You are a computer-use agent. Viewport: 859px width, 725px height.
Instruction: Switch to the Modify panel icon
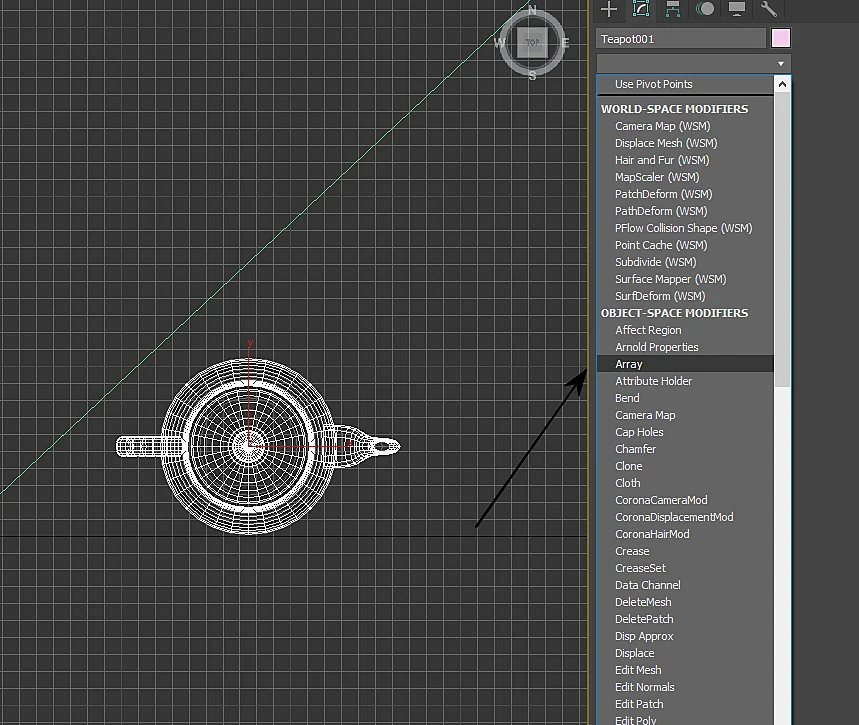(640, 9)
